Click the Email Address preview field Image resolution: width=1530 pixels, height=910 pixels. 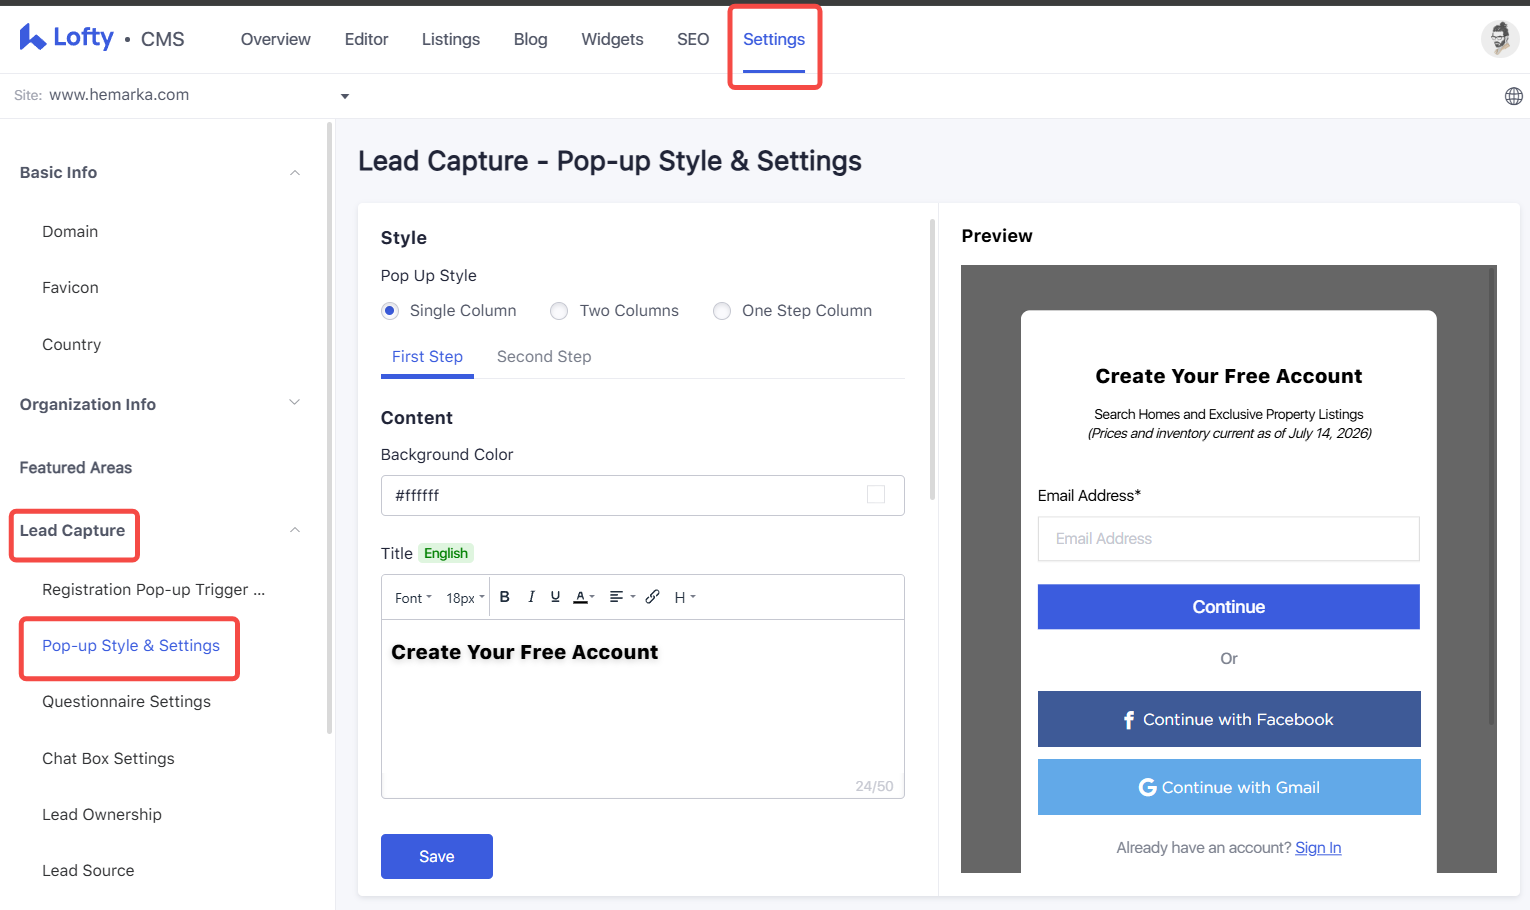[1228, 539]
